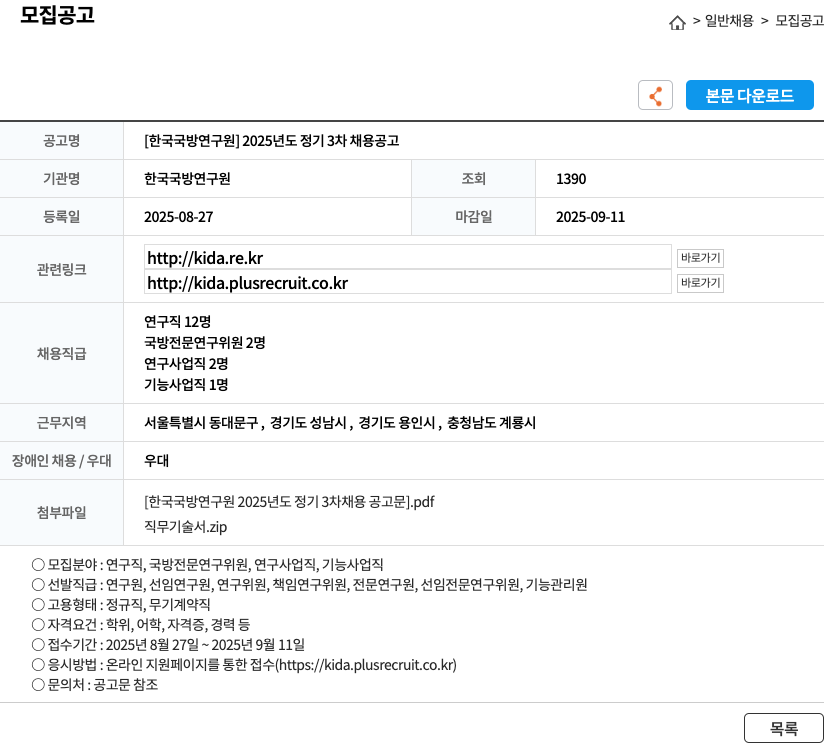824x744 pixels.
Task: Click the 기능사업직 1명 line
Action: click(x=186, y=384)
